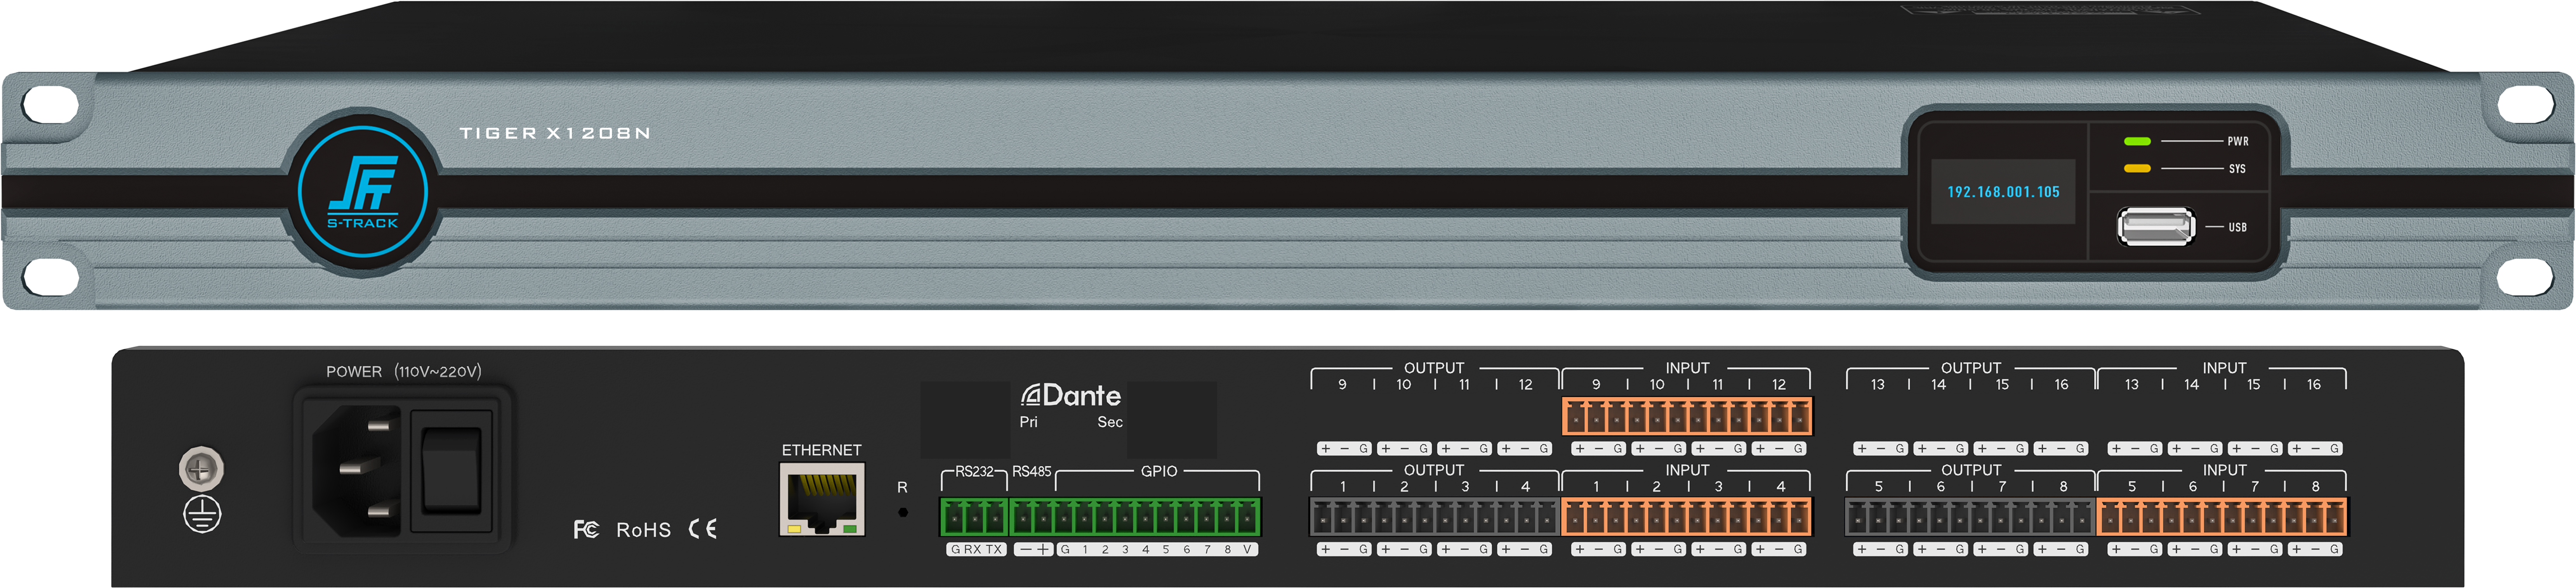
Task: Click the OUTPUT heading above channels 9-12
Action: (x=1434, y=368)
